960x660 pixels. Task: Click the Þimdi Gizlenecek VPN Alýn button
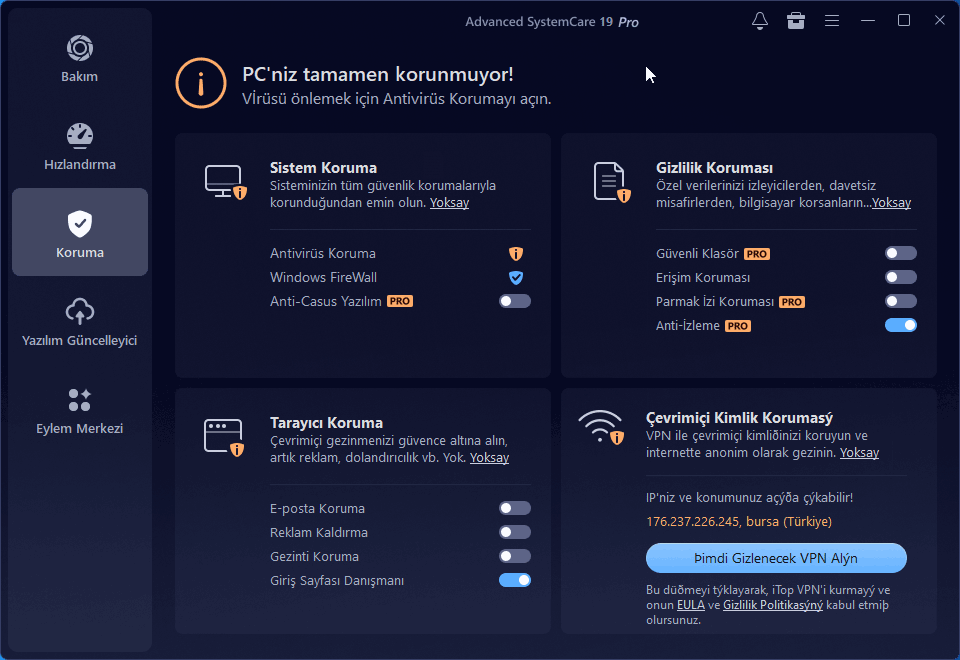click(x=776, y=558)
